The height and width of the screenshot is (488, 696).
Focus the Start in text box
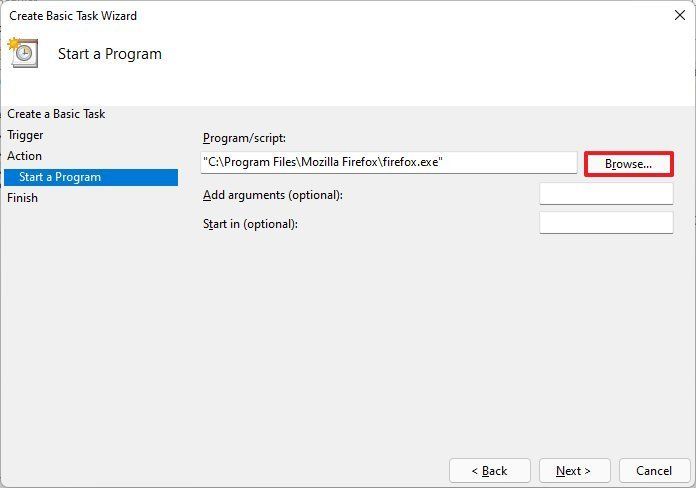606,222
